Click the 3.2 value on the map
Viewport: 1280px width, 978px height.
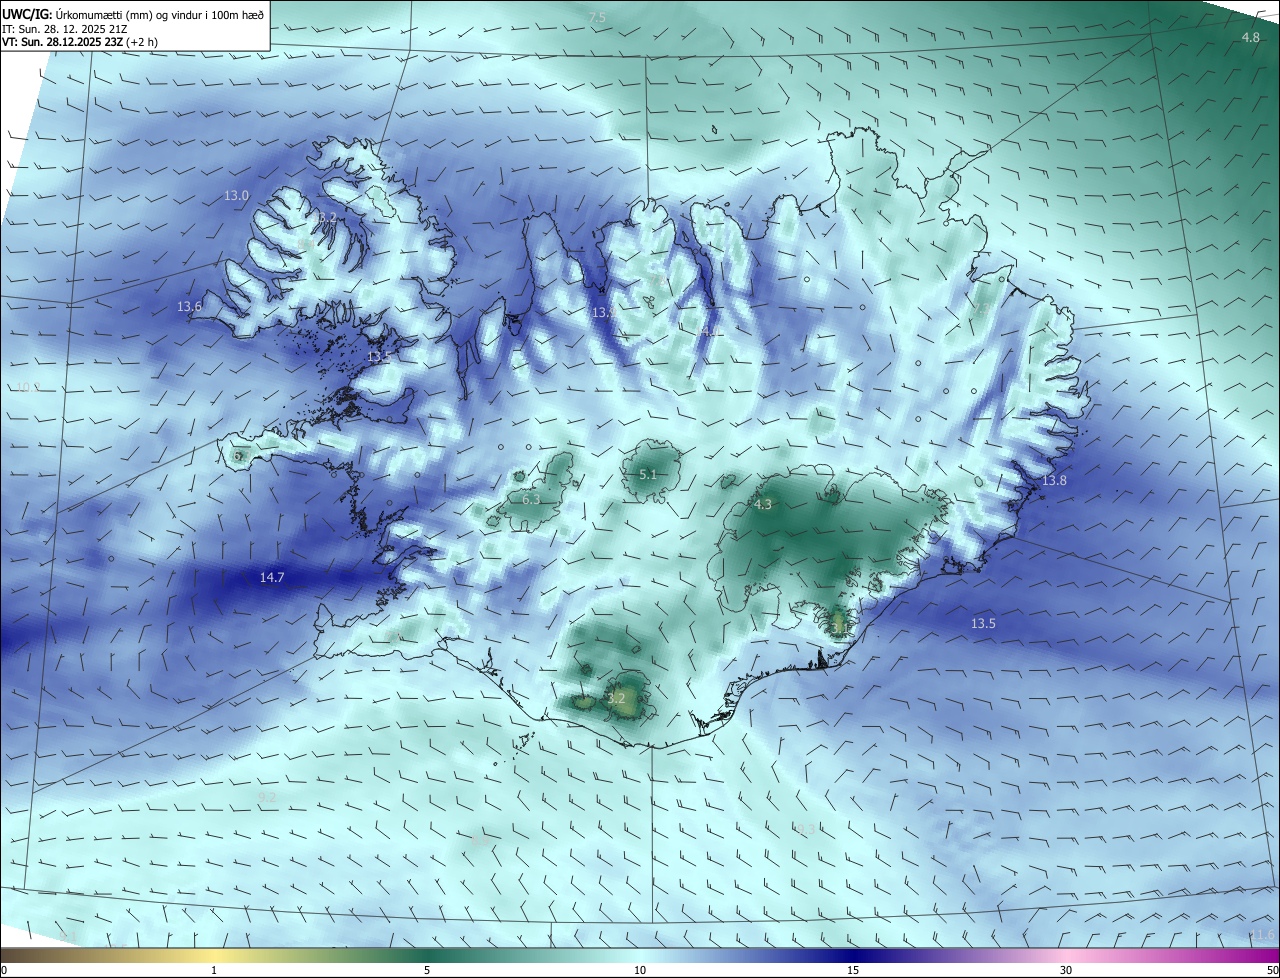tap(616, 698)
